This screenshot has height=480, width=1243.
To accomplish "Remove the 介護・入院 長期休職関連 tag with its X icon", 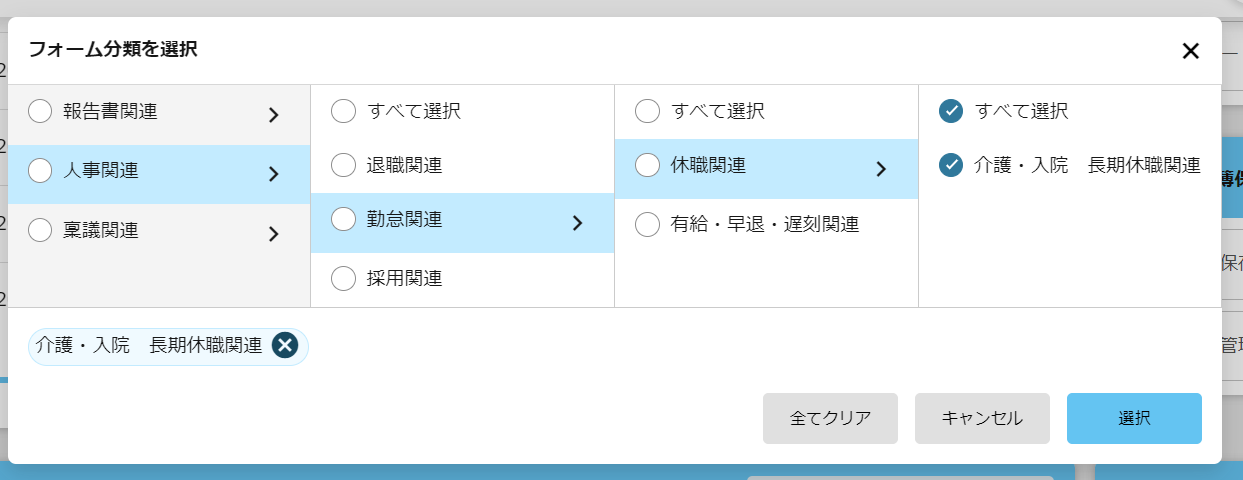I will pos(285,345).
